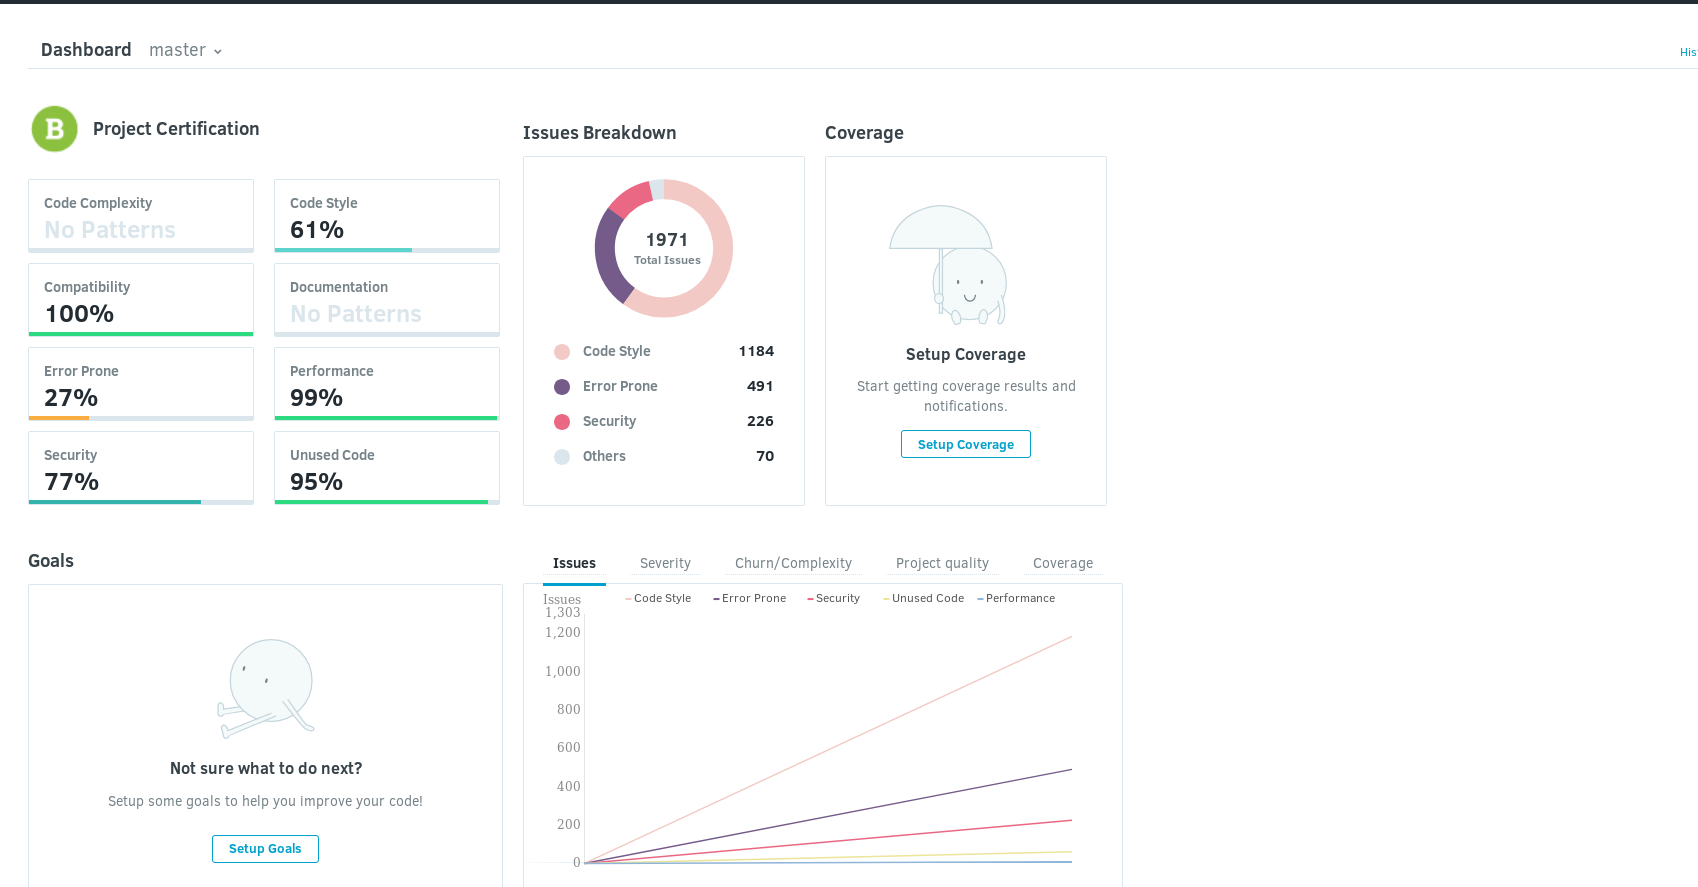This screenshot has height=887, width=1698.
Task: Open the Error Prone 27% card
Action: pos(141,384)
